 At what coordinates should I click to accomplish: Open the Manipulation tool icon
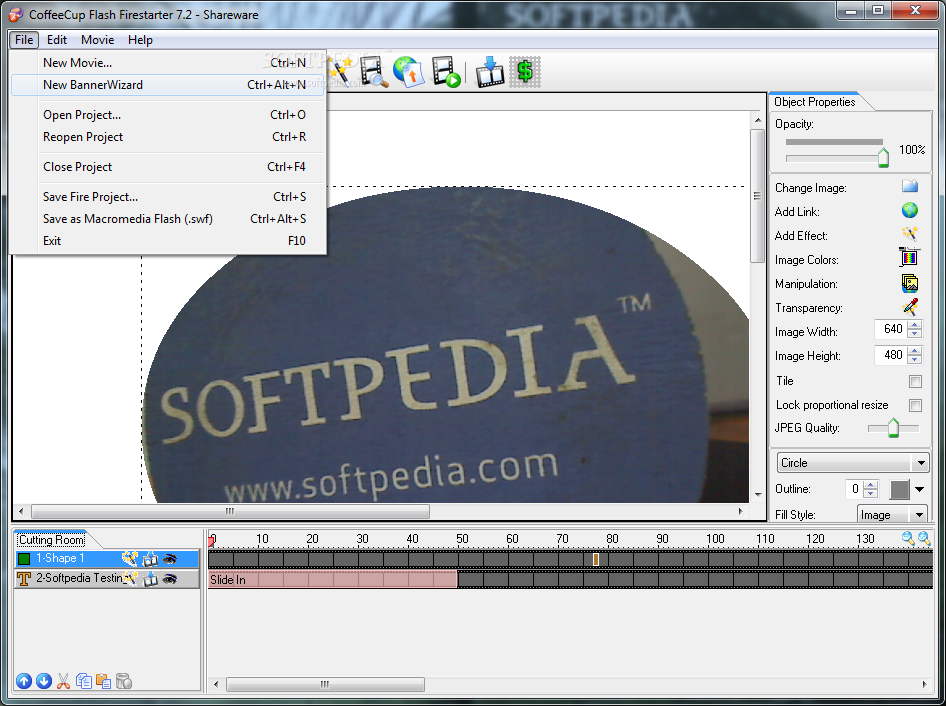click(x=910, y=283)
